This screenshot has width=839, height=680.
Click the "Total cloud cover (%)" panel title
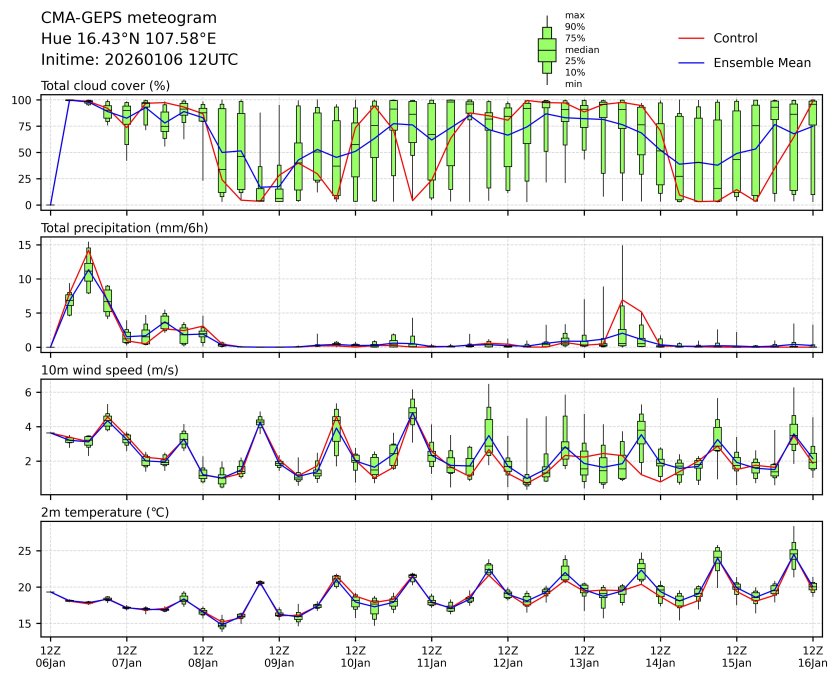tap(105, 86)
